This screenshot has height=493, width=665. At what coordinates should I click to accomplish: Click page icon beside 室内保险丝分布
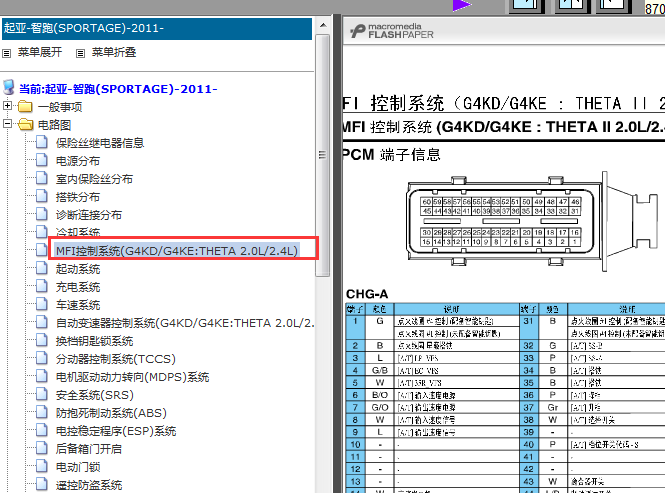42,178
